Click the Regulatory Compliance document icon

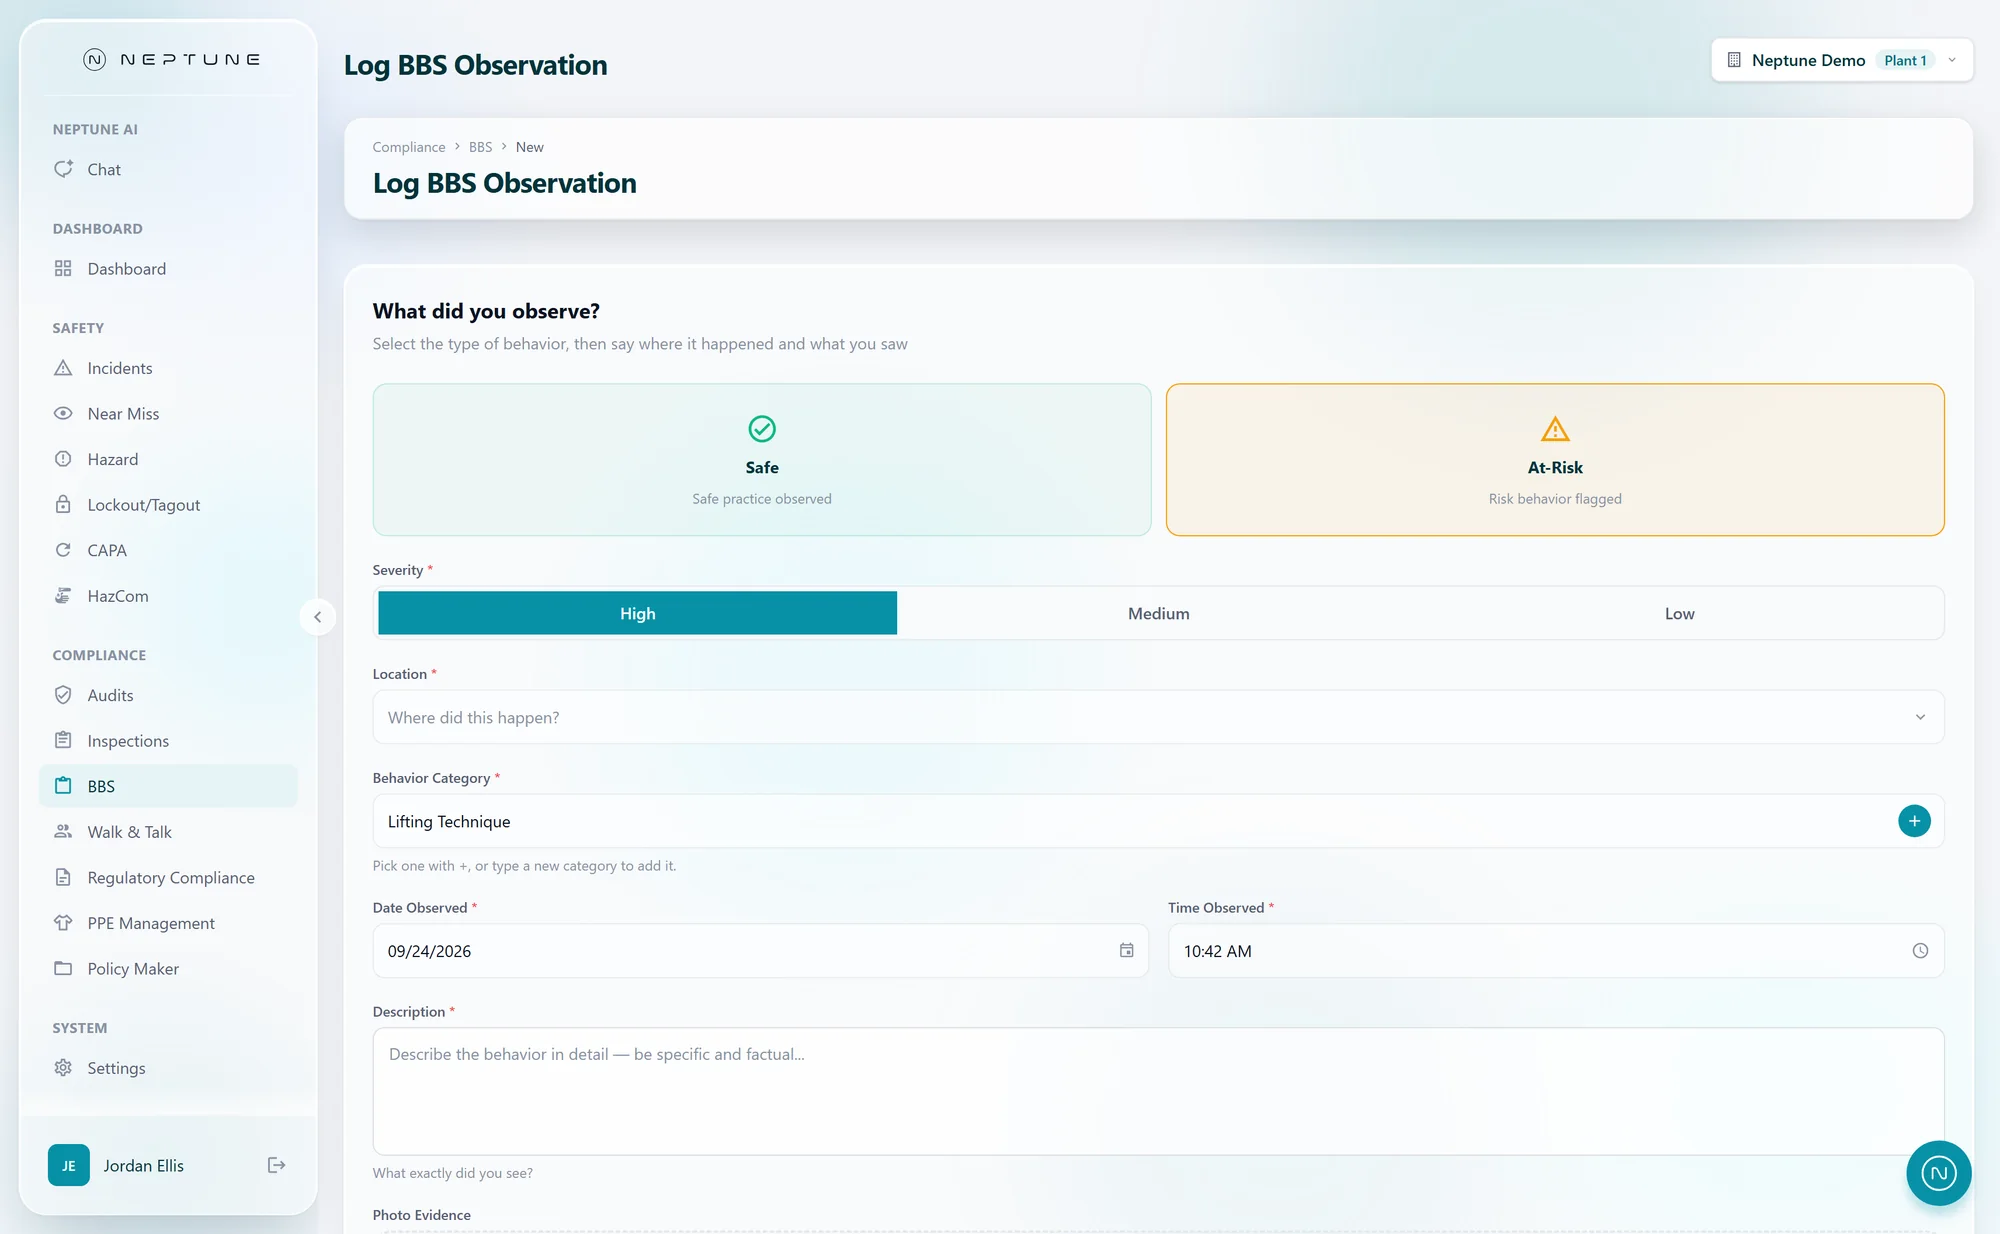(63, 877)
